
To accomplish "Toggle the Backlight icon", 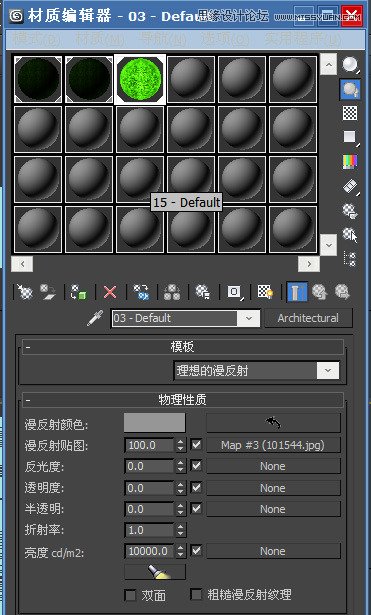I will point(350,89).
